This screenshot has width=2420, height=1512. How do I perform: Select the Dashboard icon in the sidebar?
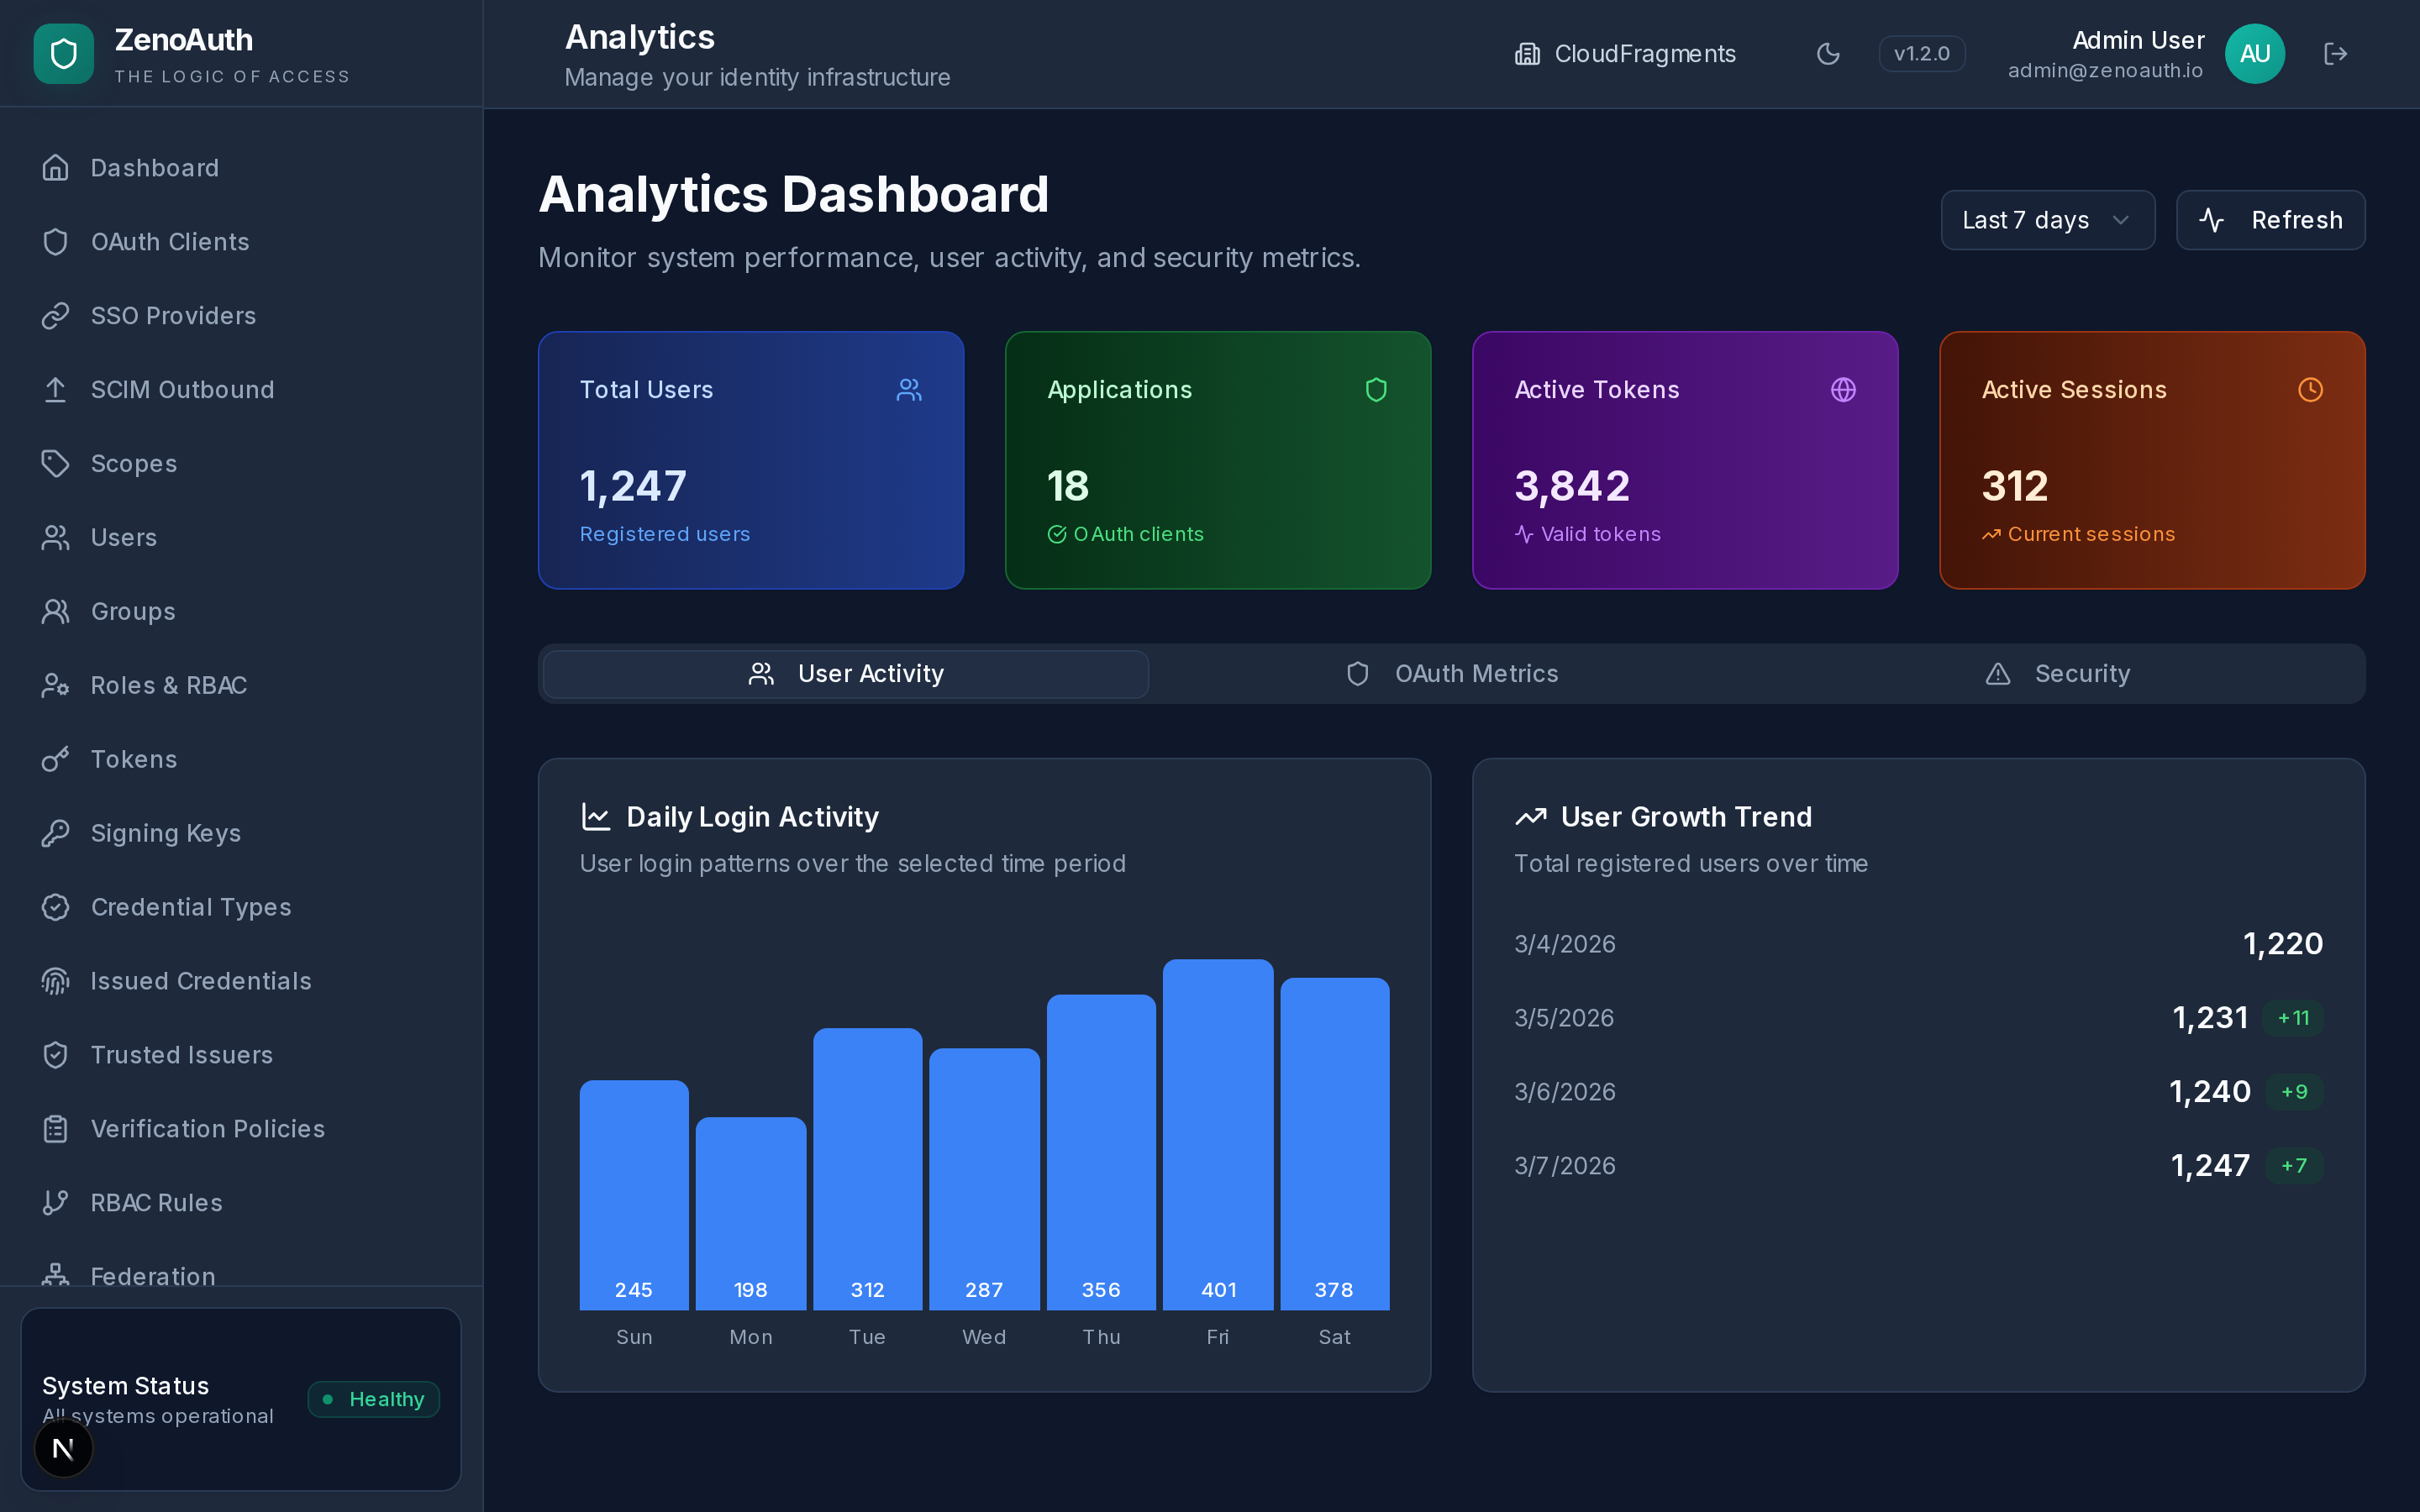[56, 167]
